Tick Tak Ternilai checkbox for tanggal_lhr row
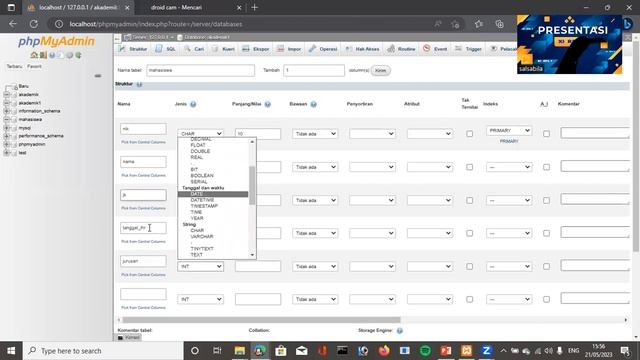The image size is (640, 360). click(469, 233)
